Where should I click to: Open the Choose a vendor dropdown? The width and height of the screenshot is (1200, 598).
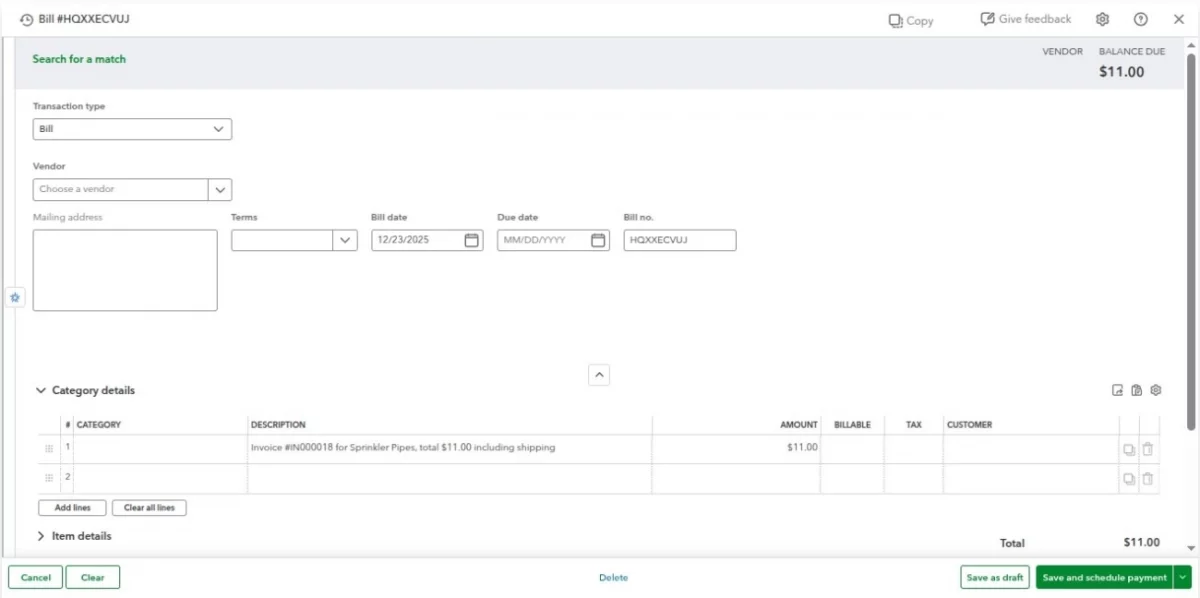219,189
